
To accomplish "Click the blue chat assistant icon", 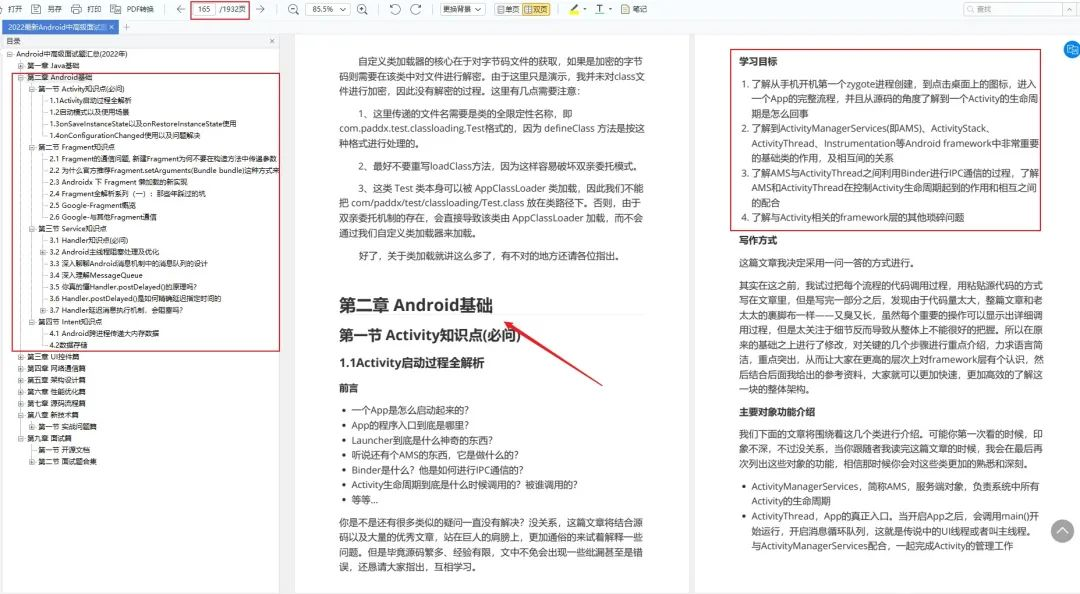I will (x=1071, y=49).
